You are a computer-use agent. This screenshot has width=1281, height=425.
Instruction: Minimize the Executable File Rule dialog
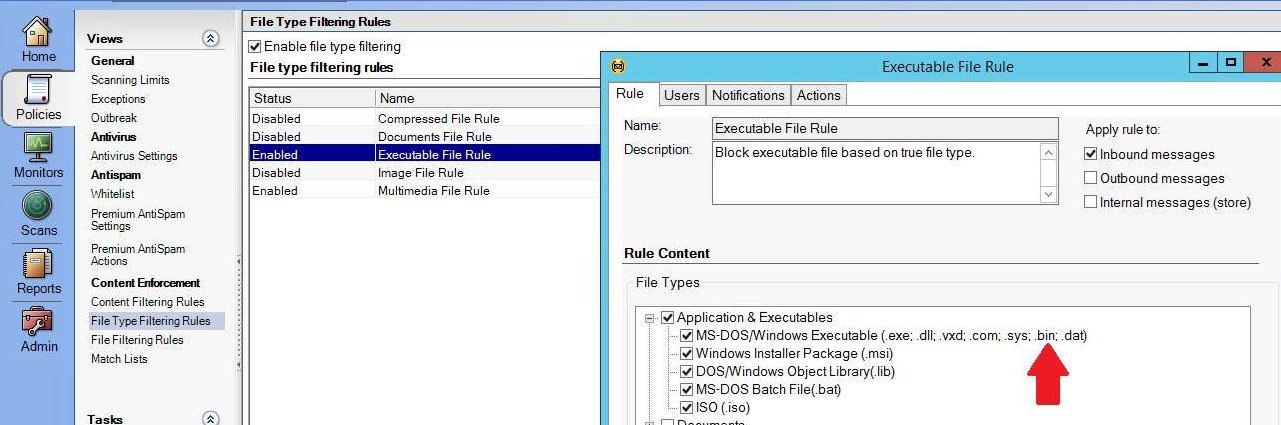pyautogui.click(x=1204, y=64)
